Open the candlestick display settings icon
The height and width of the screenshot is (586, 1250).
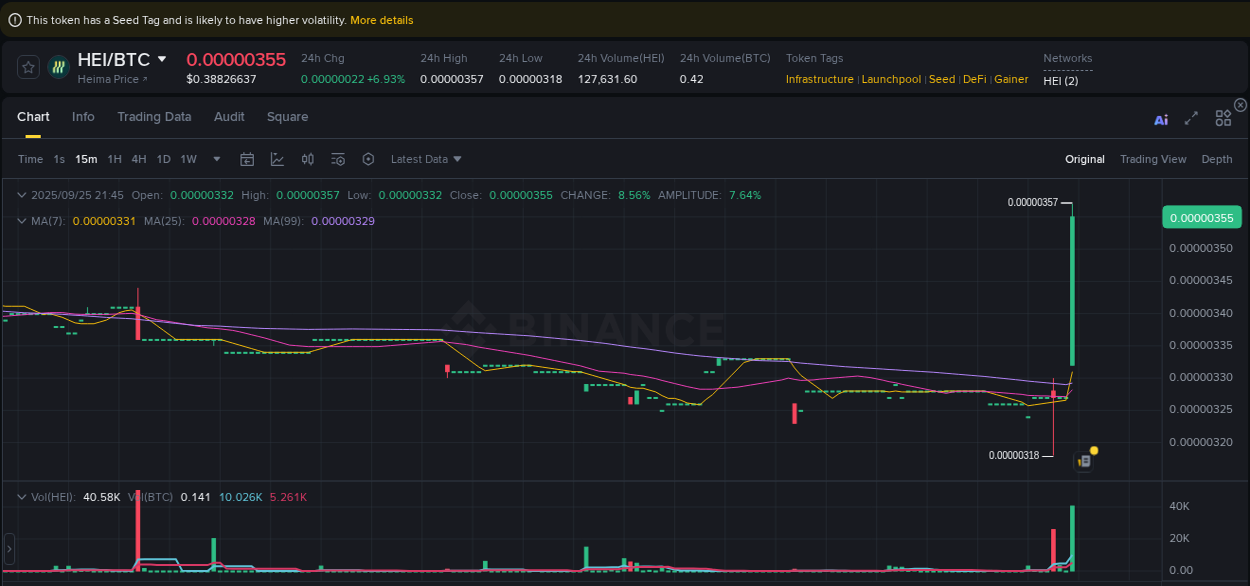pyautogui.click(x=307, y=158)
